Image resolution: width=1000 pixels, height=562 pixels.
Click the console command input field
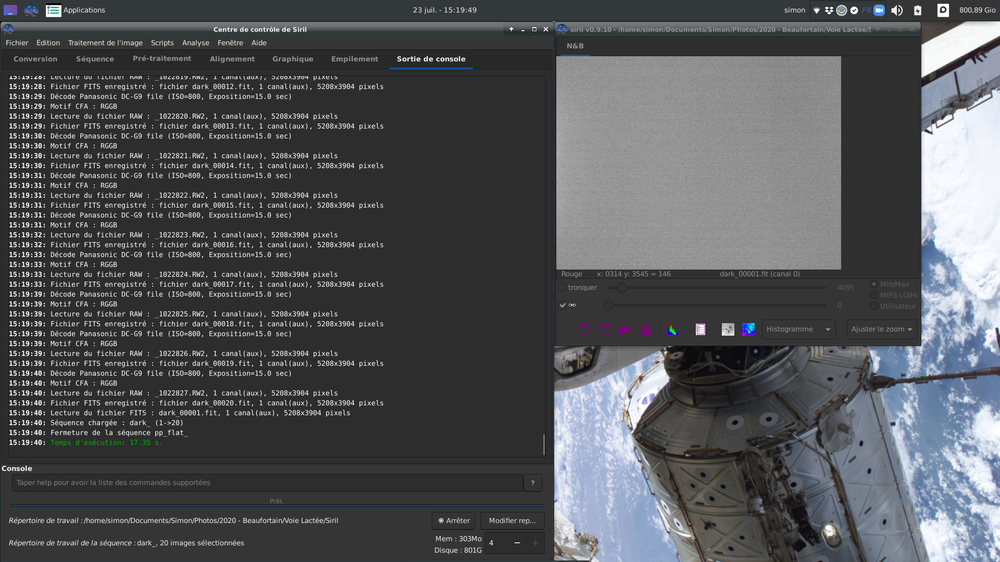click(267, 483)
